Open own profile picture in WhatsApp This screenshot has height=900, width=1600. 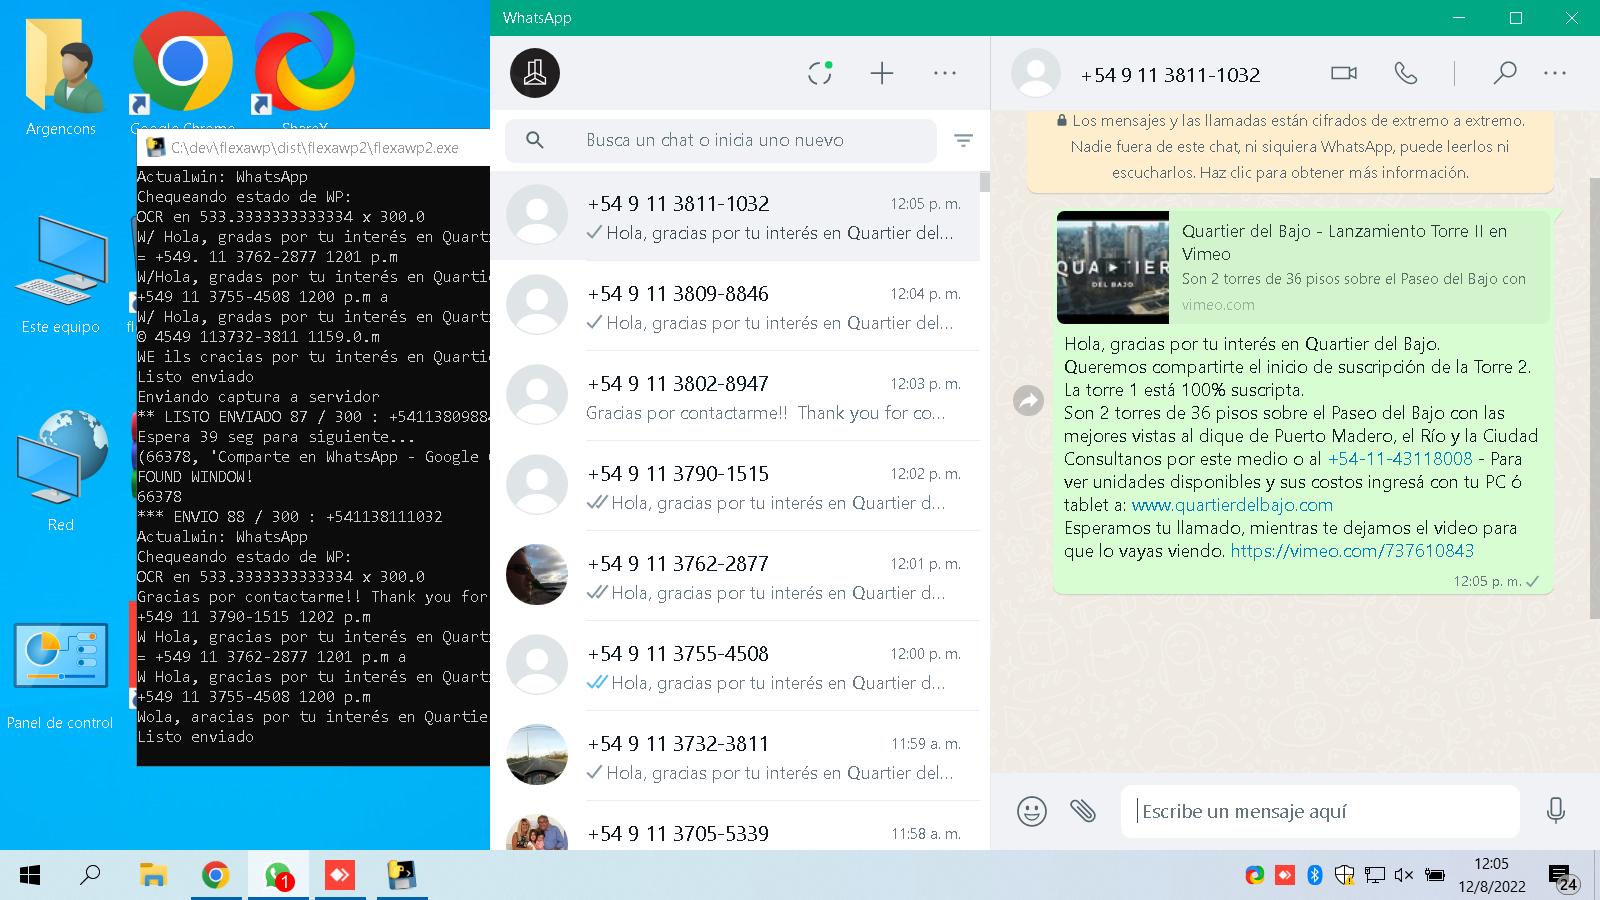pyautogui.click(x=535, y=73)
